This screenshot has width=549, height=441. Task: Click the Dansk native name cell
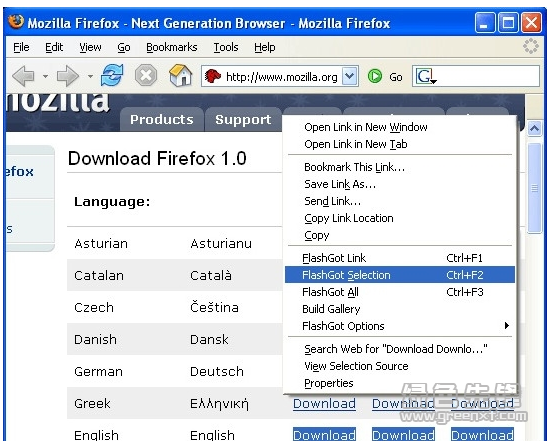tap(209, 340)
